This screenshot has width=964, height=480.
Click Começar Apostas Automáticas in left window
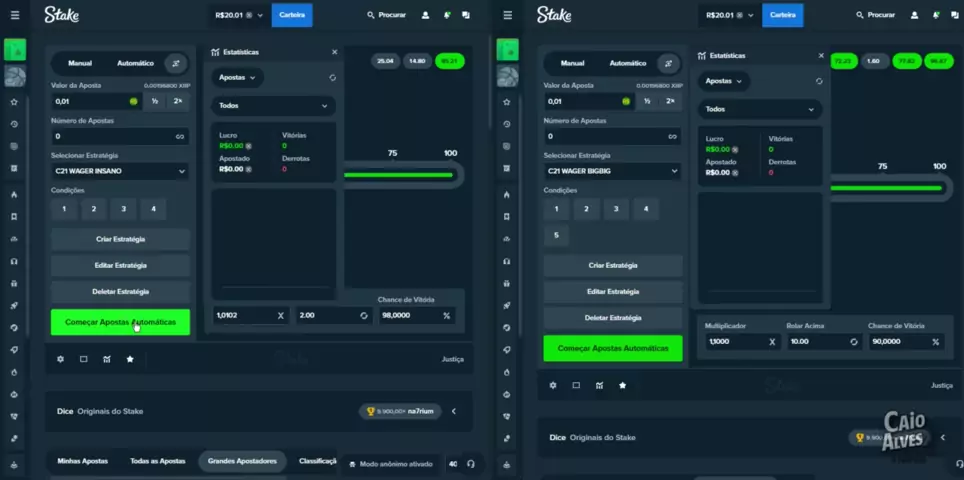tap(120, 322)
